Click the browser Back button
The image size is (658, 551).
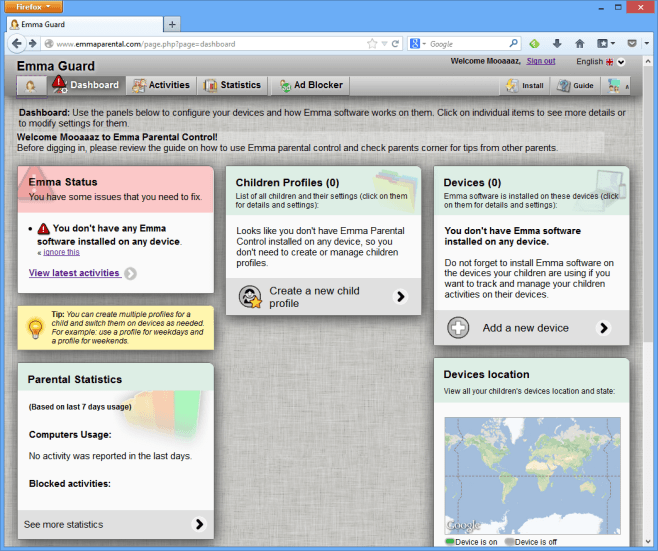point(17,44)
